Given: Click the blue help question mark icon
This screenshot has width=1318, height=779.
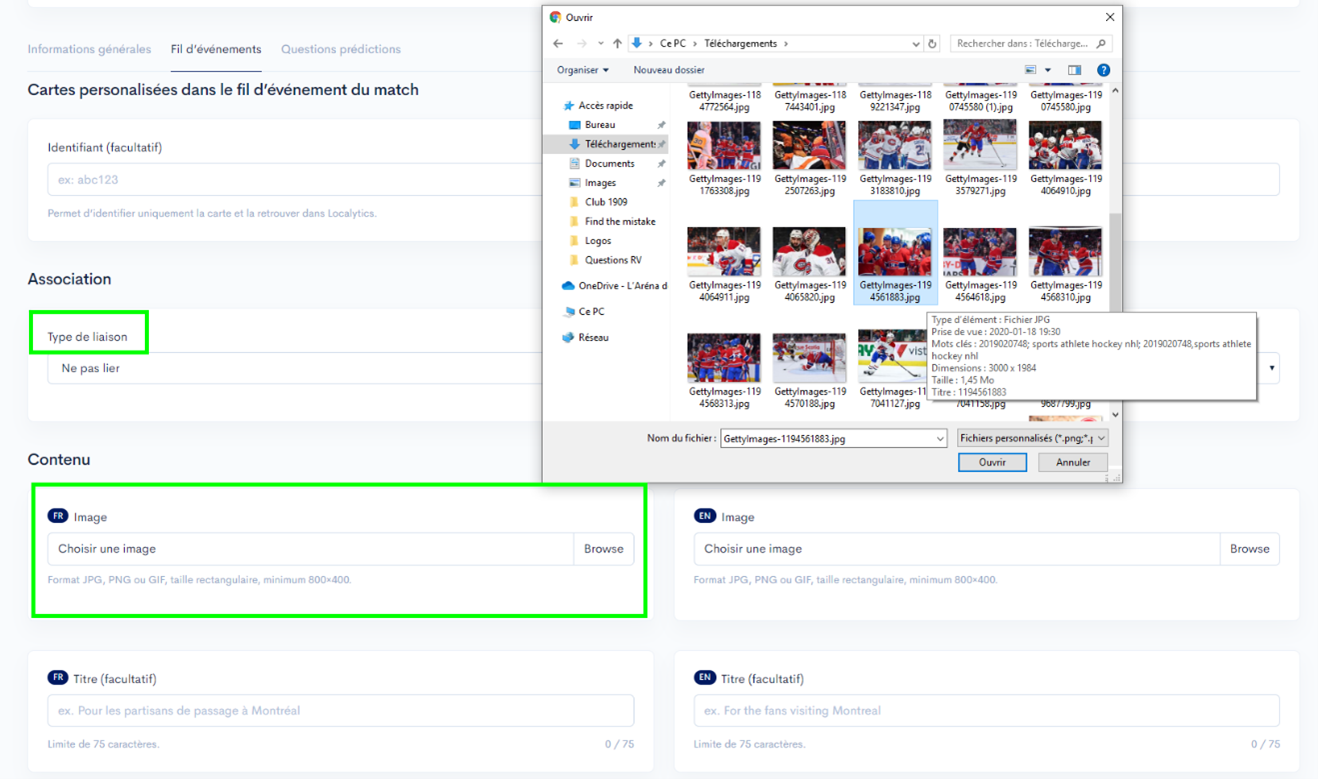Looking at the screenshot, I should (x=1103, y=70).
